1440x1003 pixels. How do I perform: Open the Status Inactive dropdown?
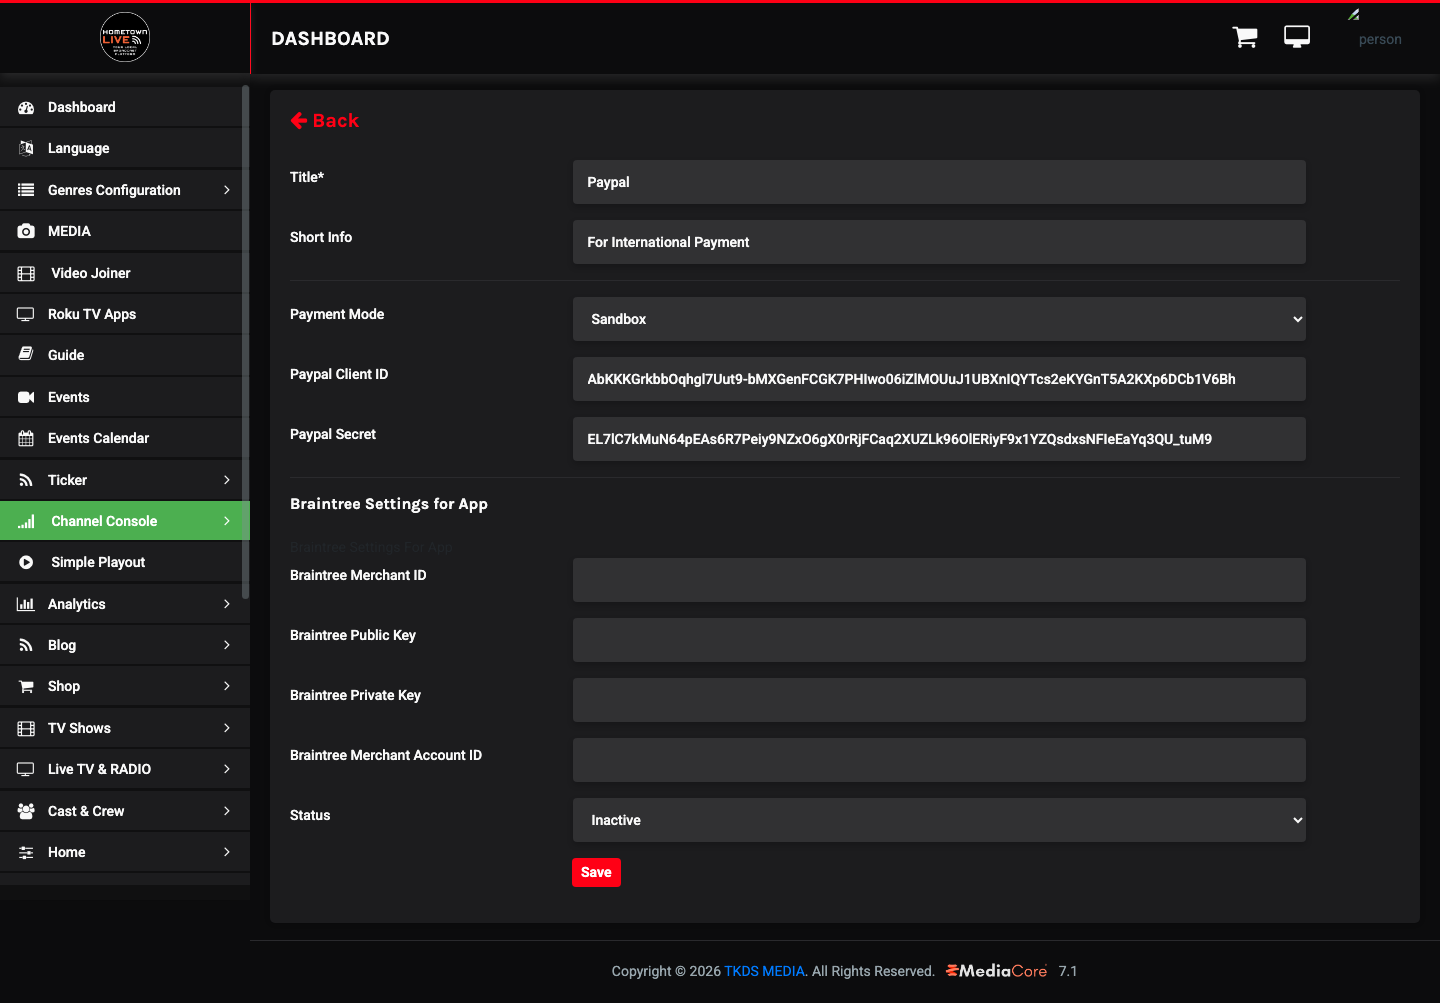point(939,820)
